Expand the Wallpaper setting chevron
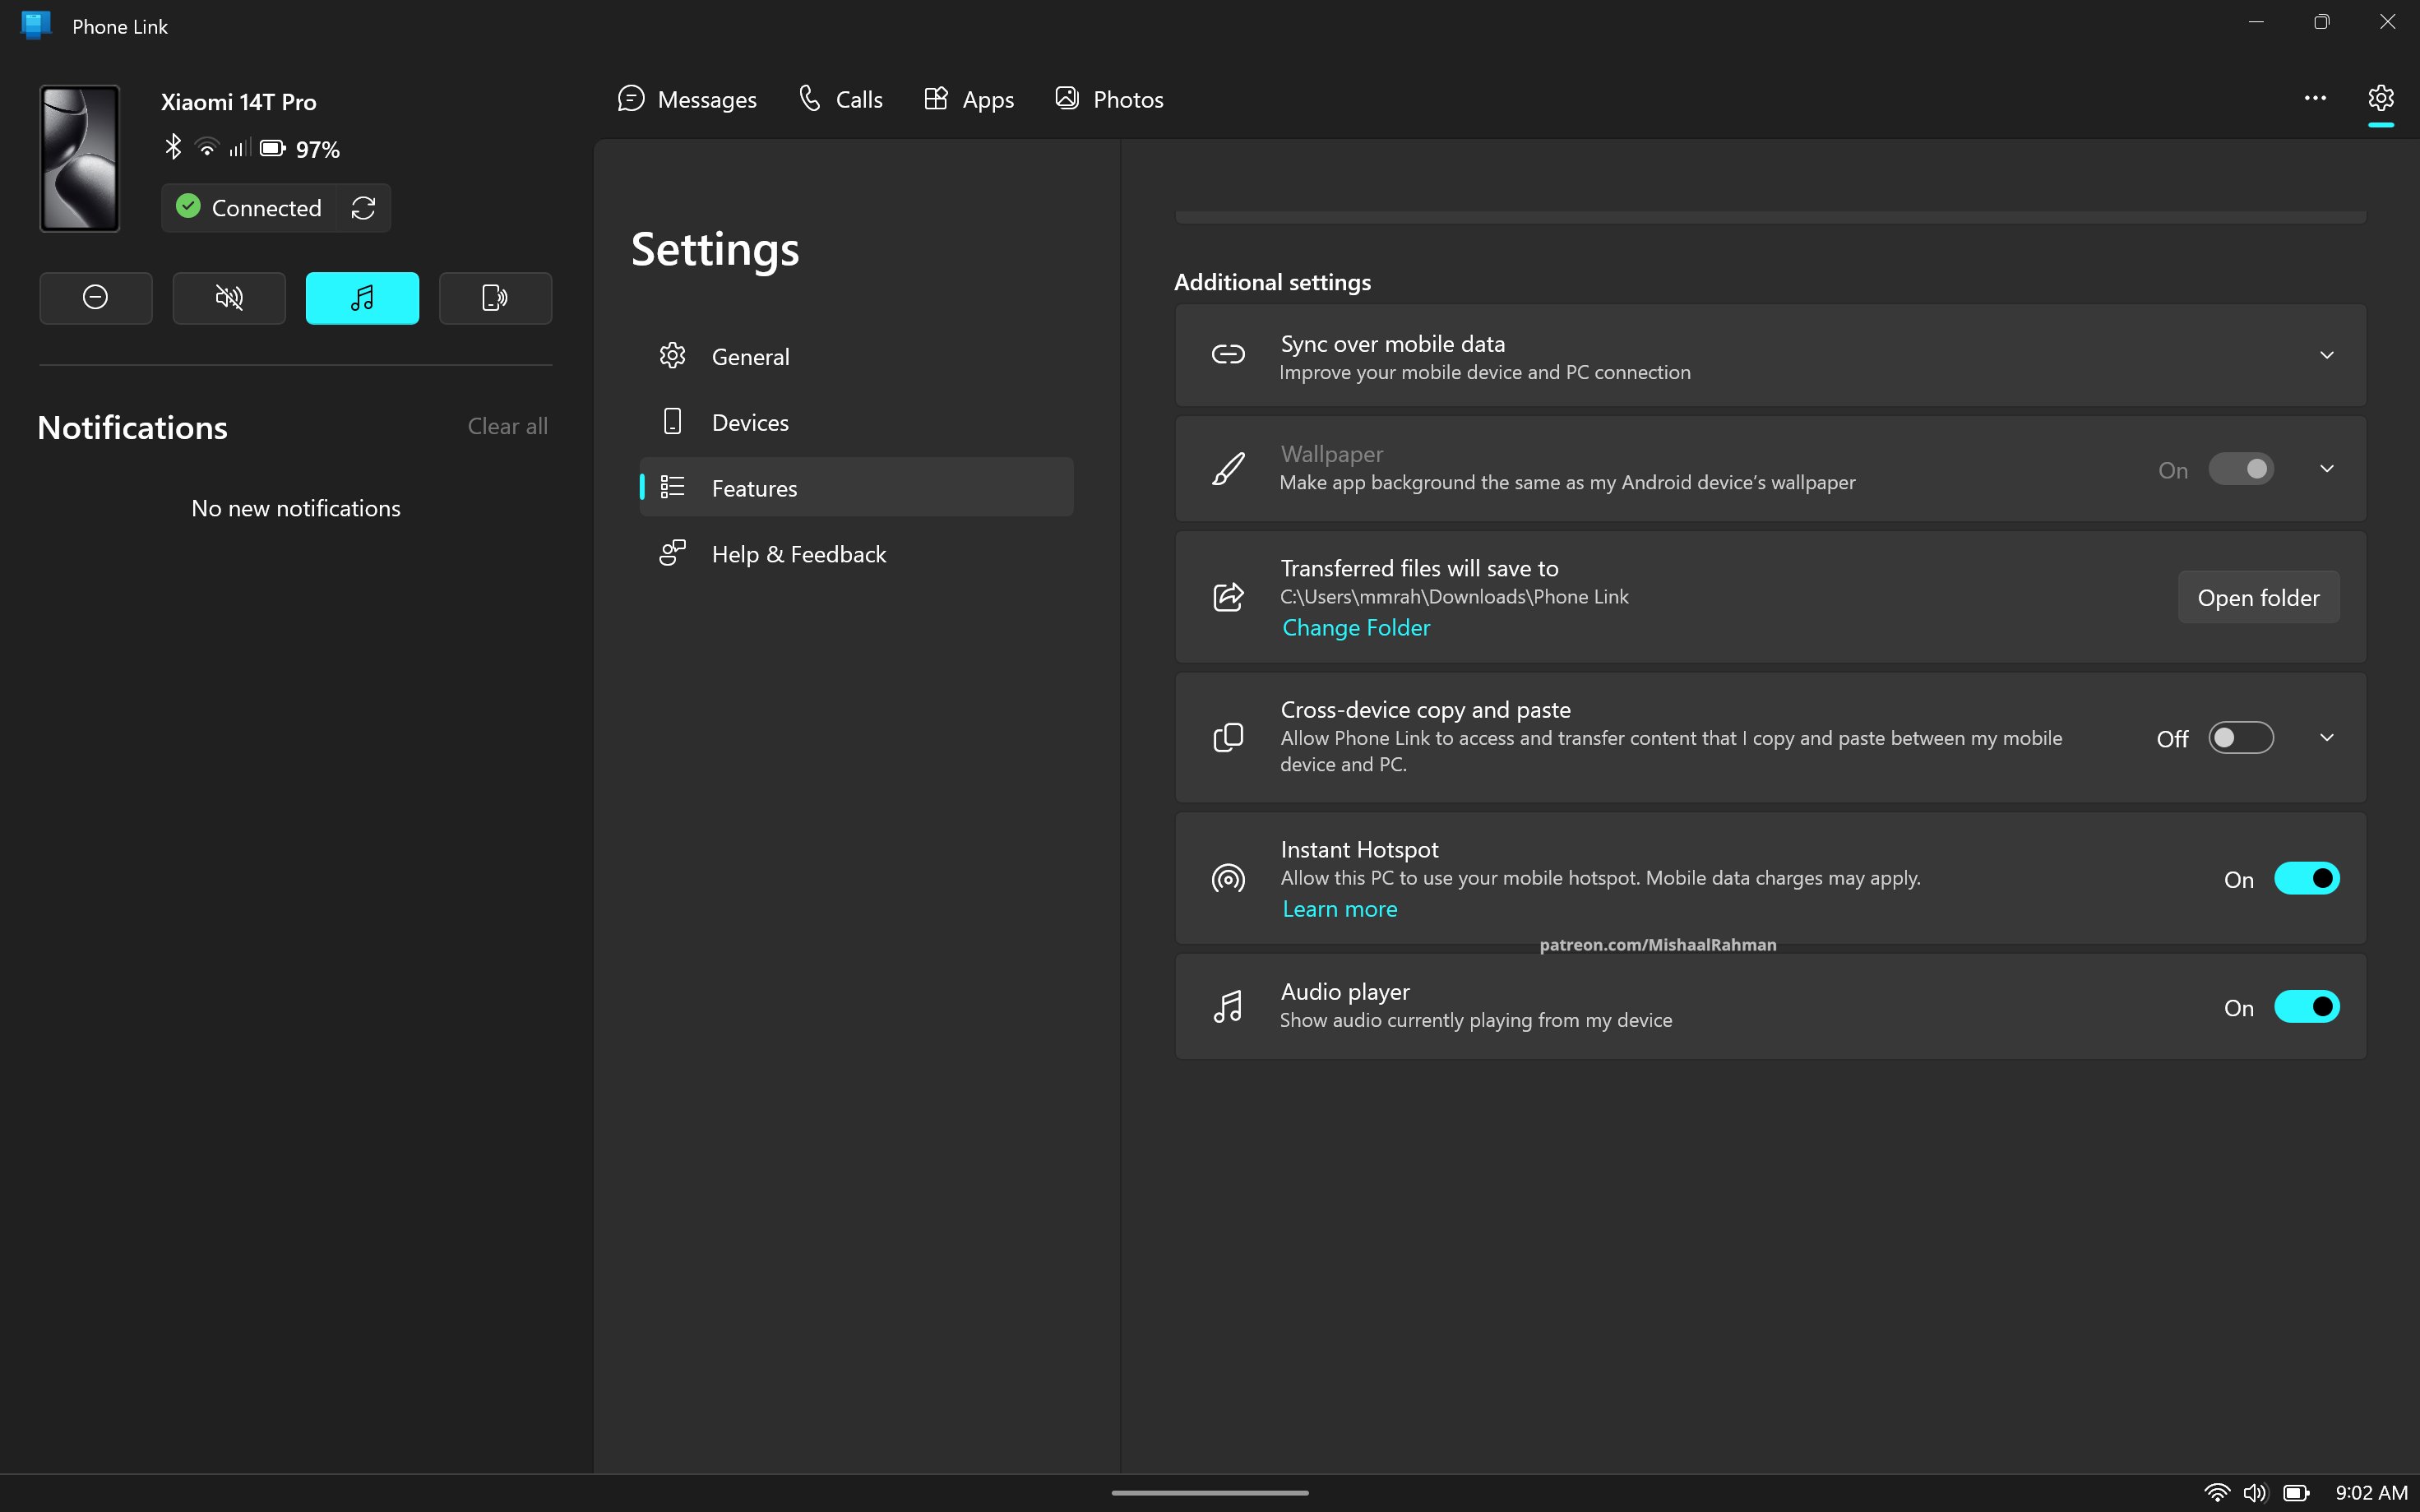 click(x=2326, y=469)
